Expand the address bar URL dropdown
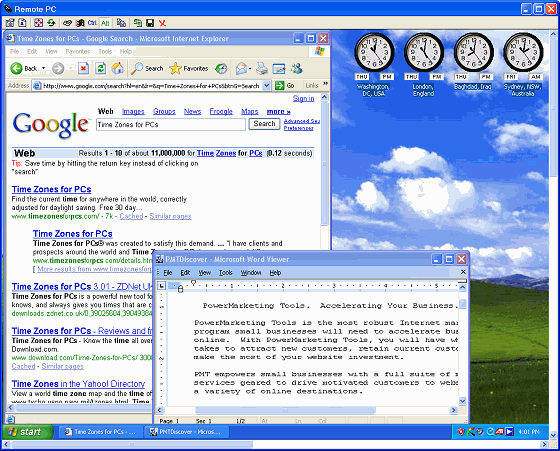The width and height of the screenshot is (560, 451). 266,85
